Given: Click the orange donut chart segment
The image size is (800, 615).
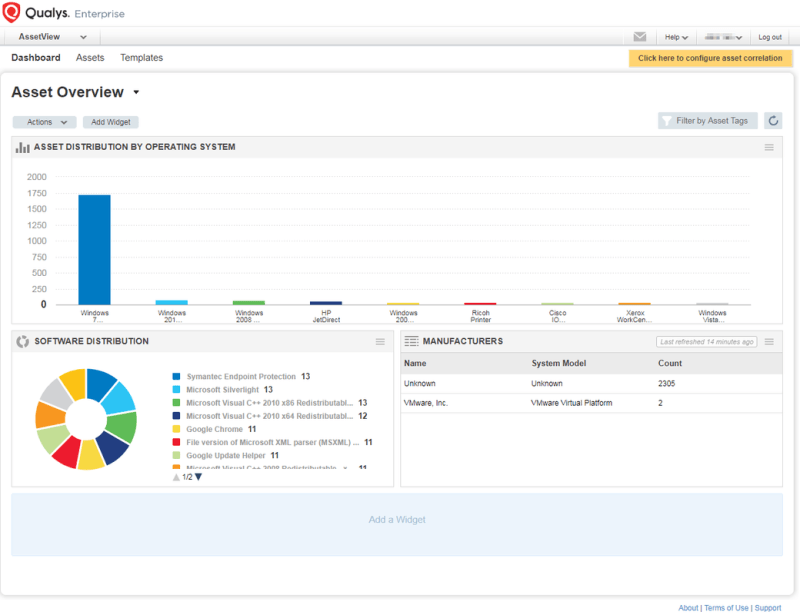Looking at the screenshot, I should [49, 414].
